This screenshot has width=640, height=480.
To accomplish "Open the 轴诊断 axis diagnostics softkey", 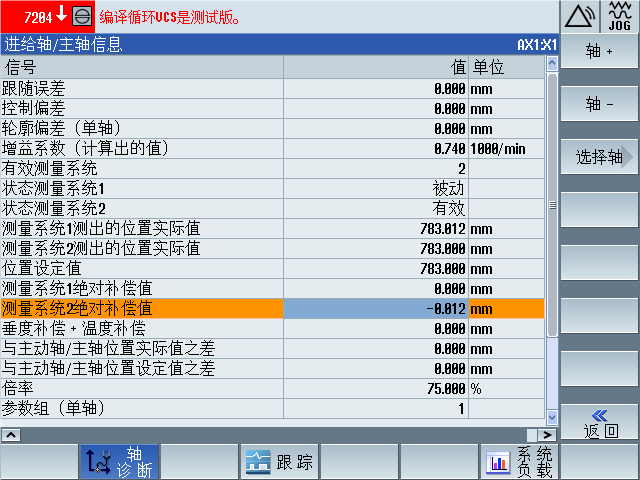I will (119, 461).
